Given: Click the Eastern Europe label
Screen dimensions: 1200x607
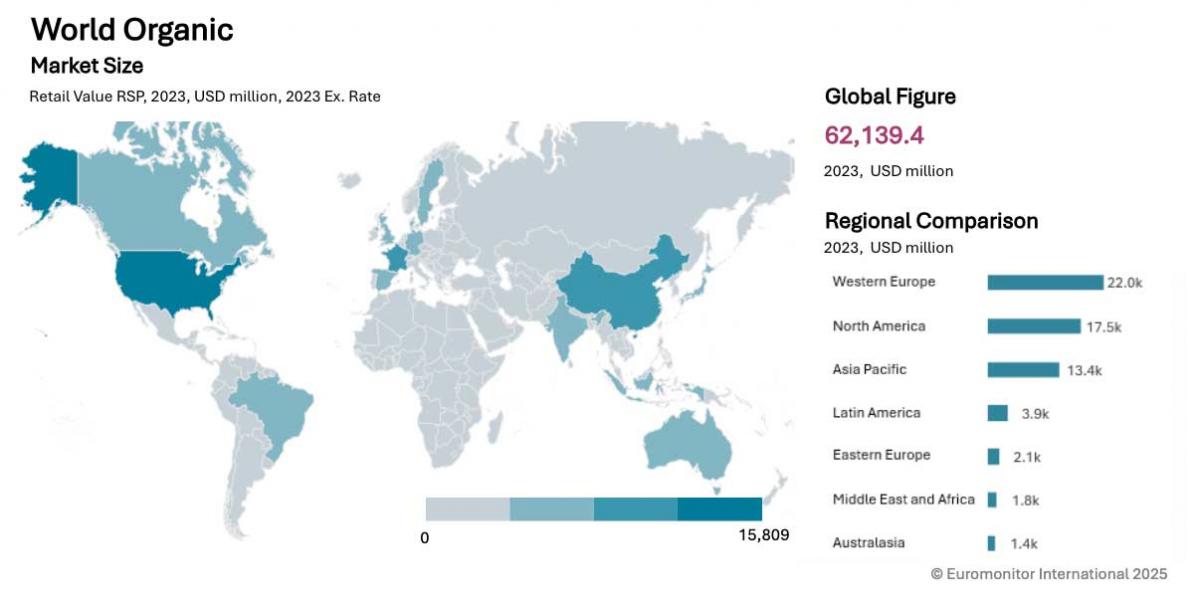Looking at the screenshot, I should 881,455.
